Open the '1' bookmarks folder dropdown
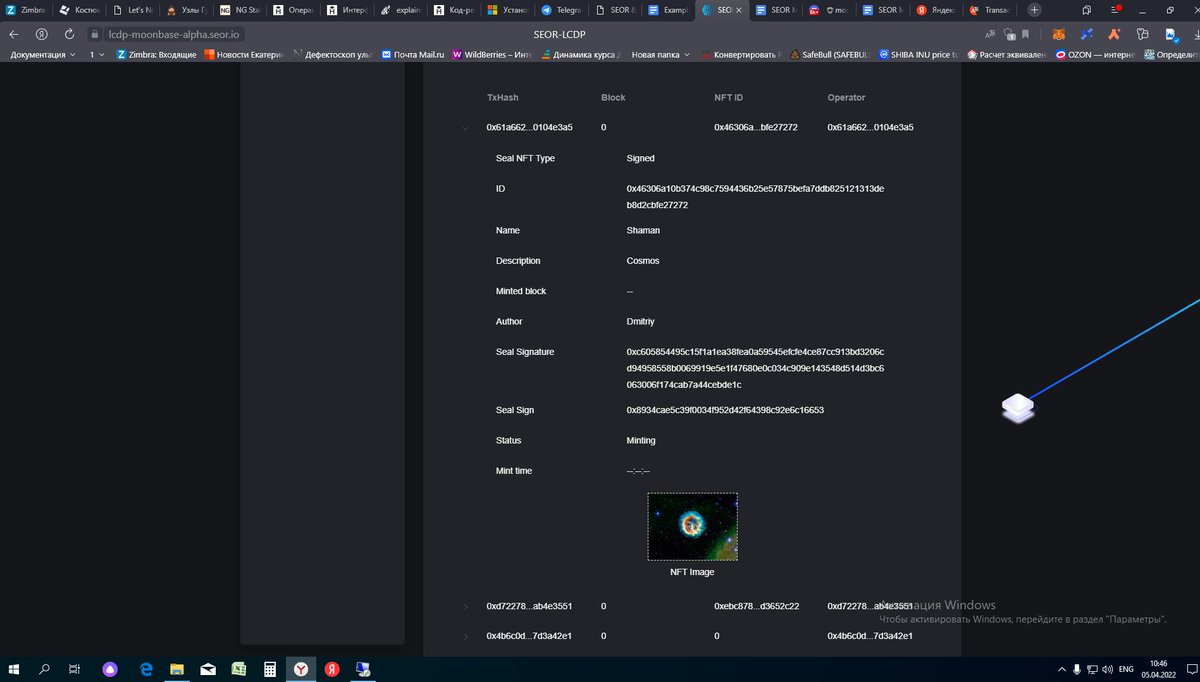Image resolution: width=1200 pixels, height=682 pixels. 97,55
